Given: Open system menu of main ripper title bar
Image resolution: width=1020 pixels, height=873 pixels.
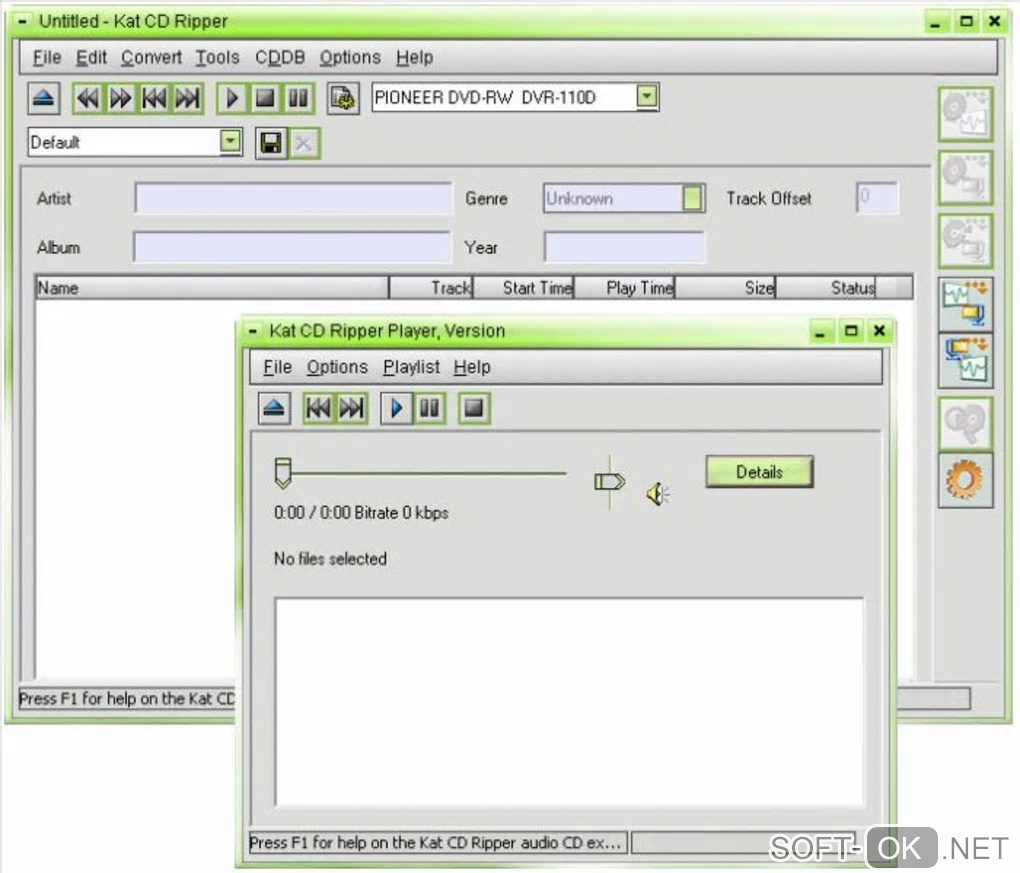Looking at the screenshot, I should [x=22, y=21].
